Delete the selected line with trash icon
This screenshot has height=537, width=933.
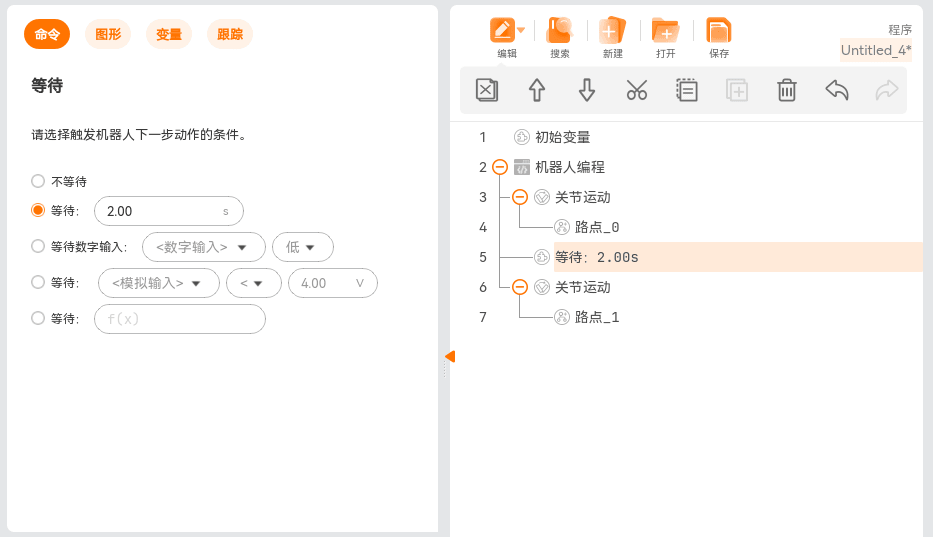click(787, 90)
